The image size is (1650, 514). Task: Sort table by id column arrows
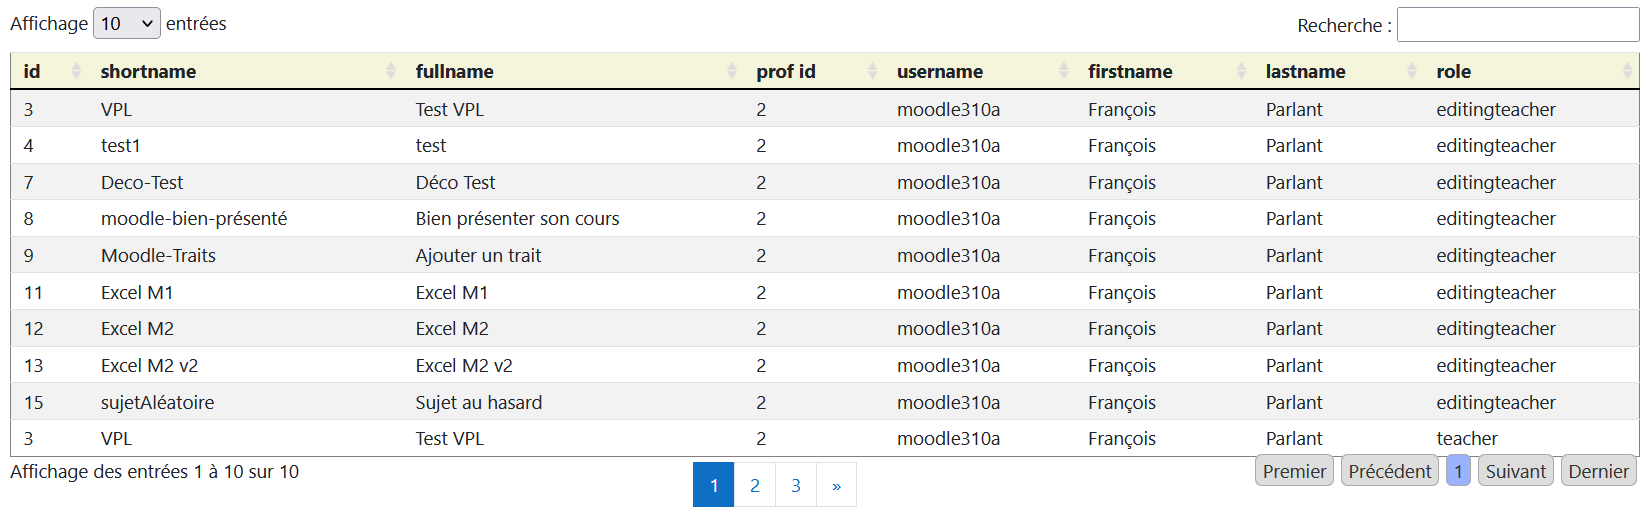click(x=76, y=71)
